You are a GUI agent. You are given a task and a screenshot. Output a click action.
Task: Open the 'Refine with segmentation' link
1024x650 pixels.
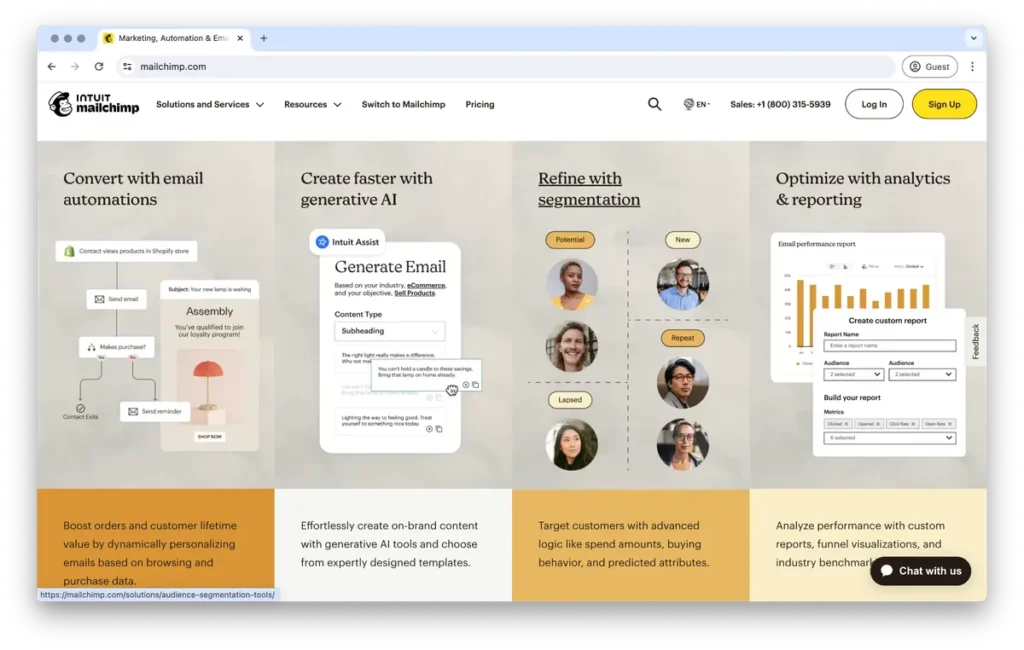[x=589, y=189]
